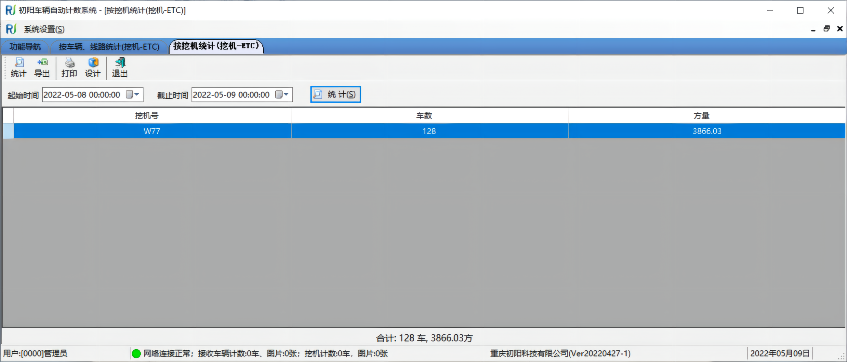Viewport: 847px width, 362px height.
Task: Open the 系统设置(S) menu
Action: tap(44, 29)
